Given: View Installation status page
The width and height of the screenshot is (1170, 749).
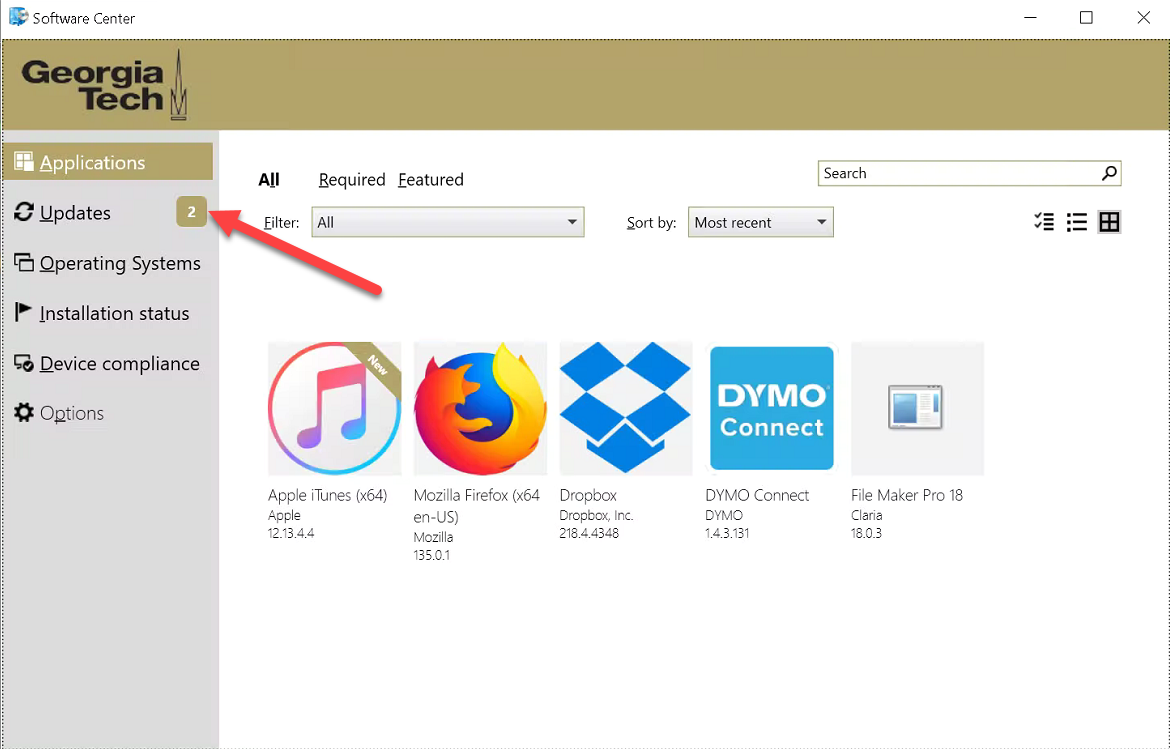Looking at the screenshot, I should 108,313.
